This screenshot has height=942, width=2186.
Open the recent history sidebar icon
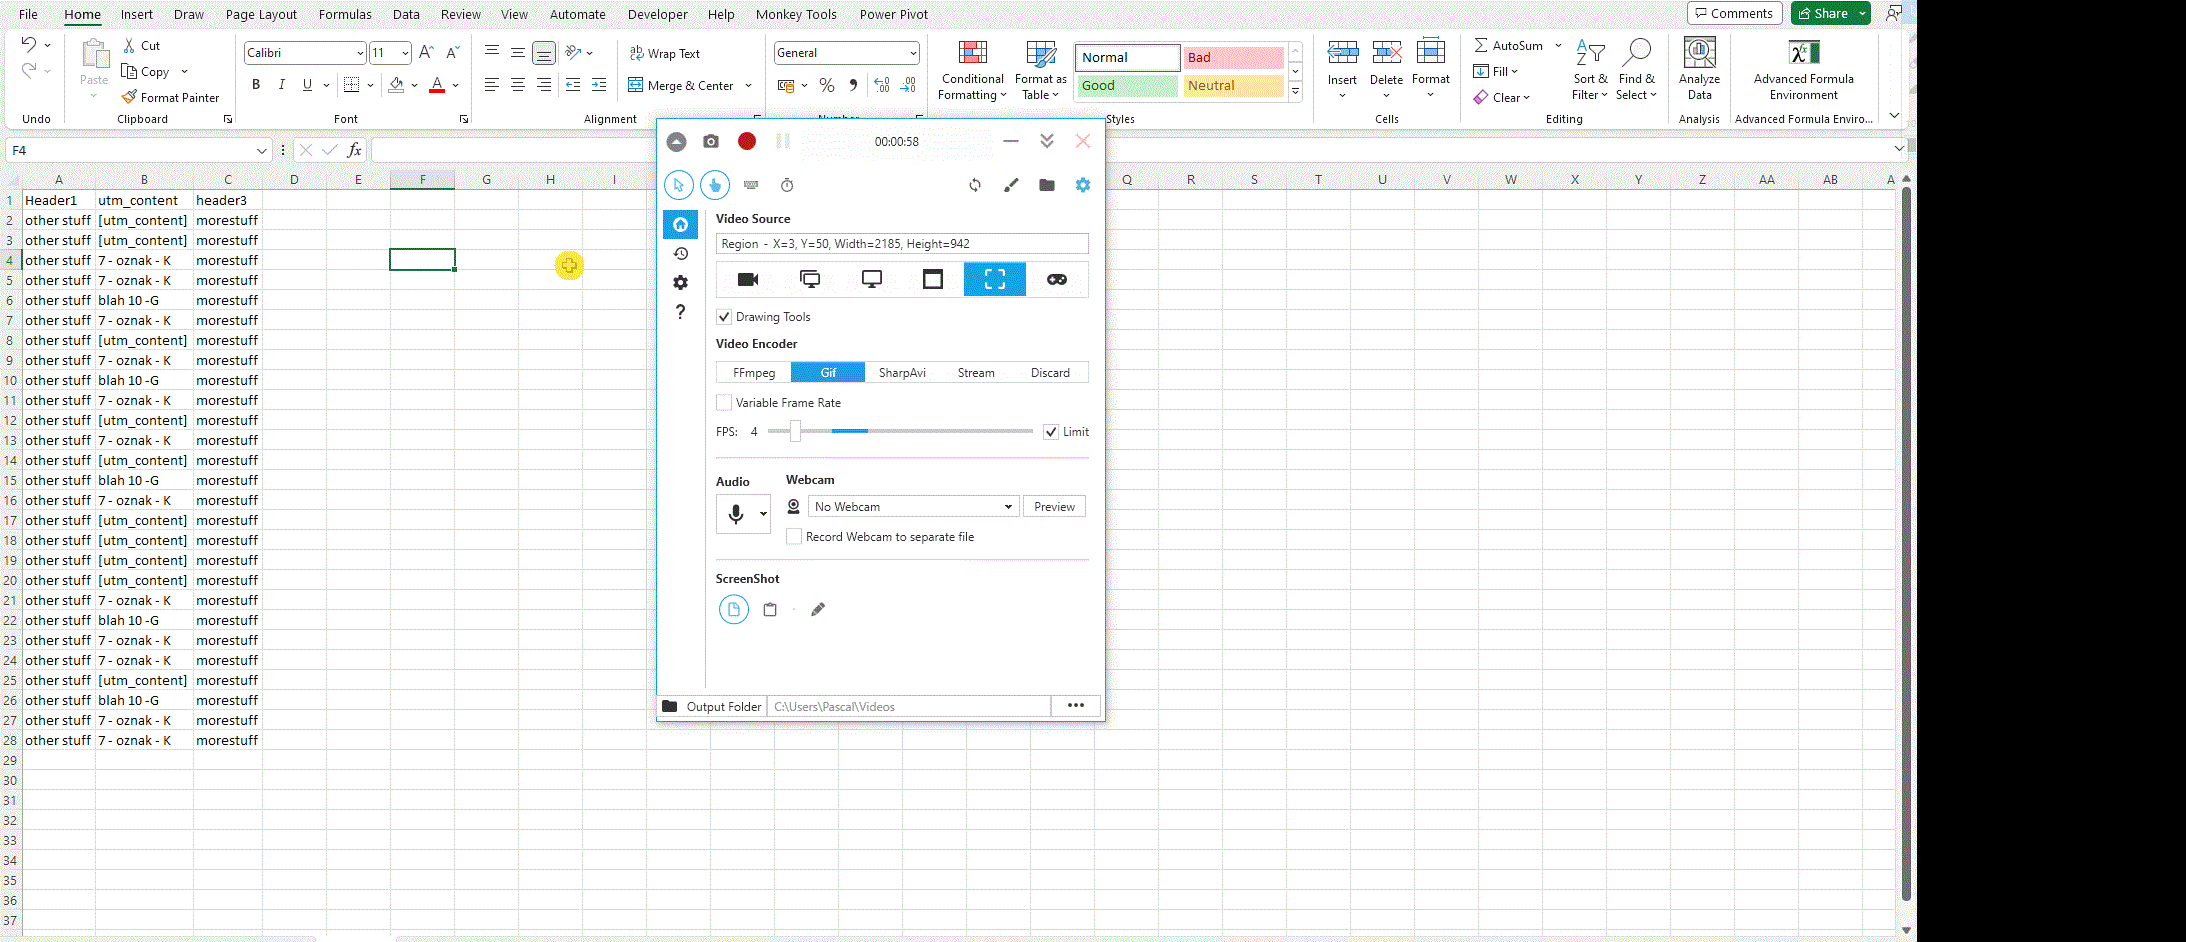point(681,254)
